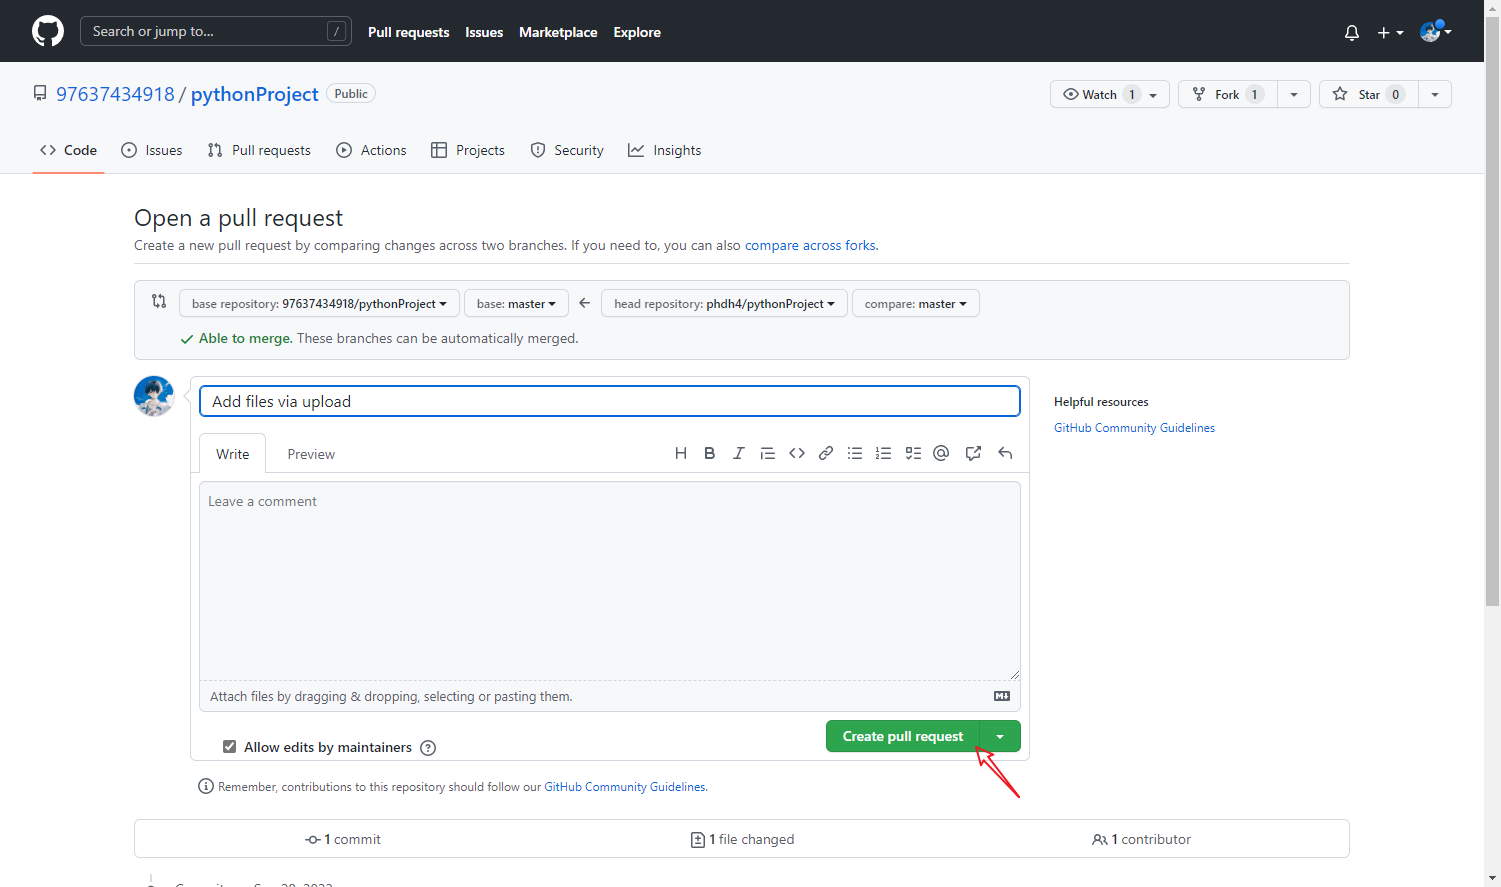Open help for Allow edits by maintainers

tap(428, 748)
